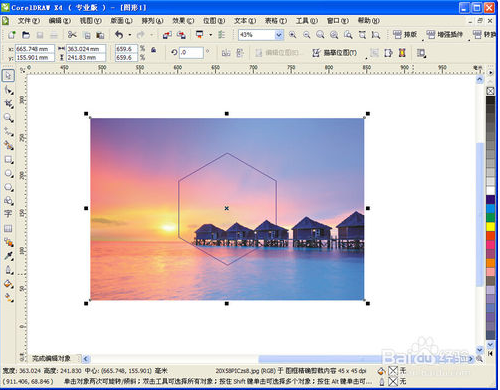Click the width field 363.024 mm
The width and height of the screenshot is (500, 390).
click(86, 49)
